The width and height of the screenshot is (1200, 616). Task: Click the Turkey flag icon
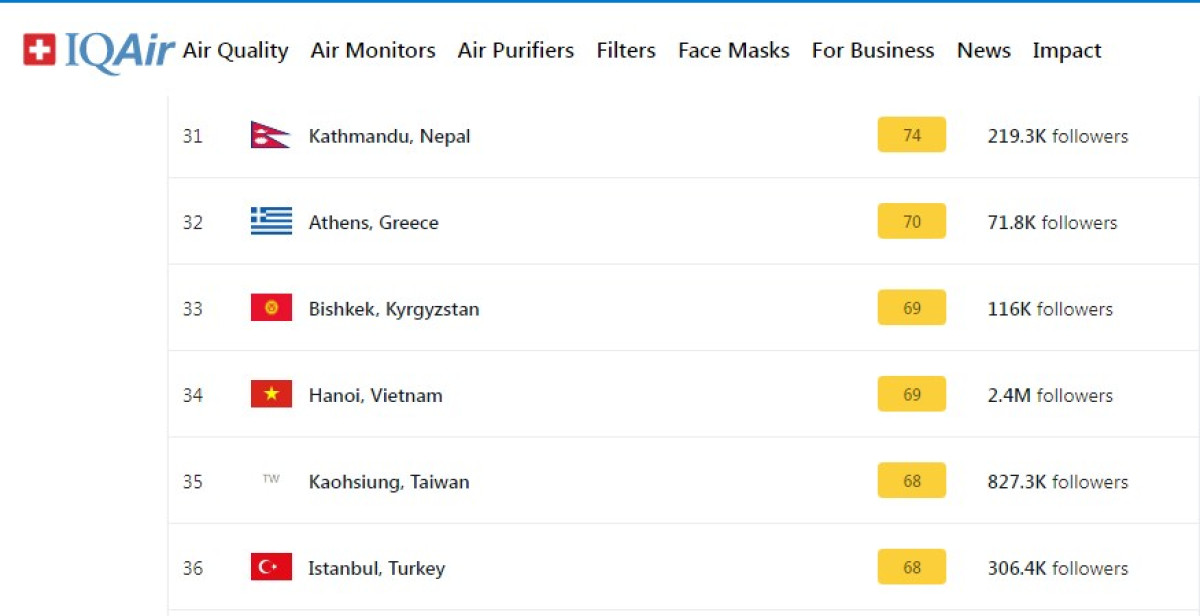271,567
